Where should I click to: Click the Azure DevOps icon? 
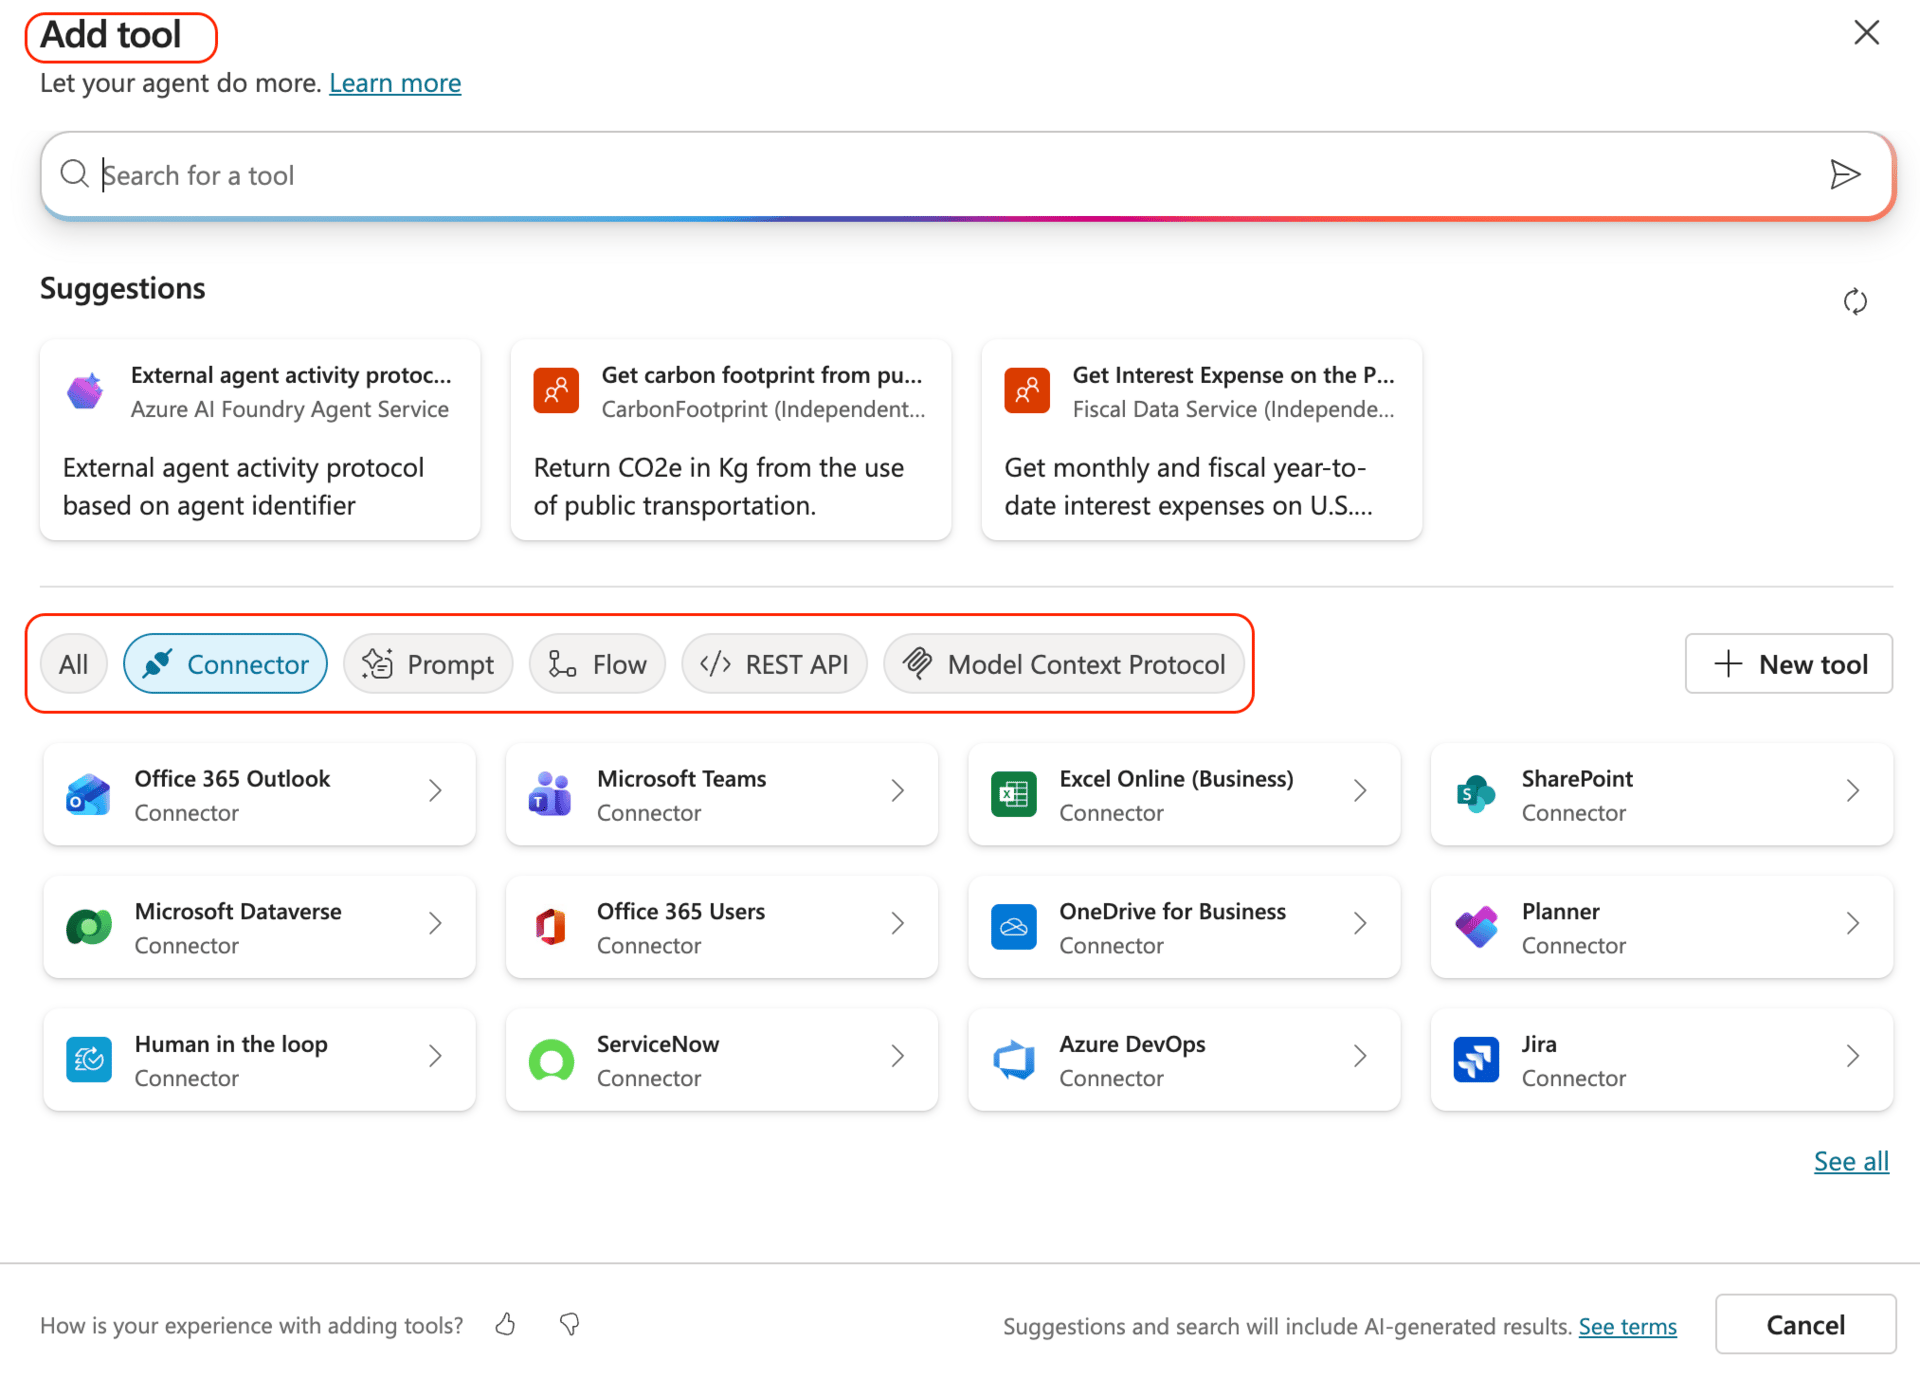(1013, 1059)
